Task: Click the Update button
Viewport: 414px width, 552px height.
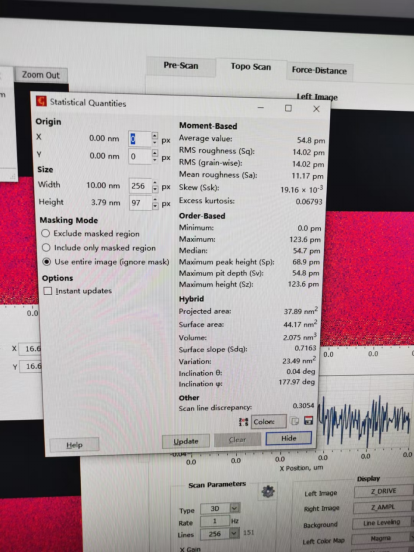Action: click(x=186, y=441)
